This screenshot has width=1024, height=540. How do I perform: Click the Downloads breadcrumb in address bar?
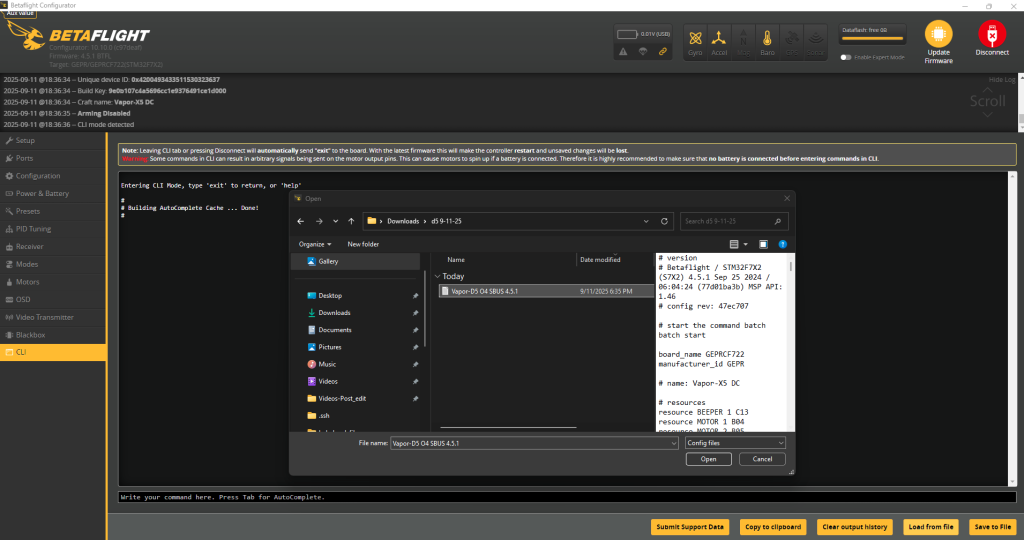403,221
